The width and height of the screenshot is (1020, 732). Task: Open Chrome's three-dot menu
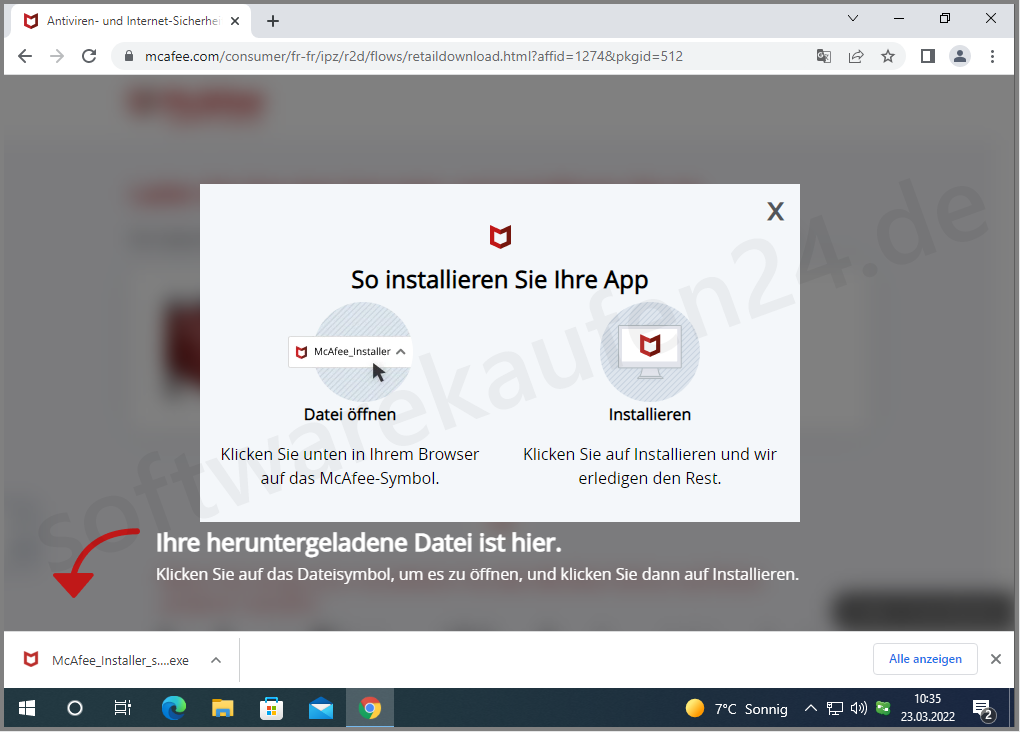click(992, 56)
